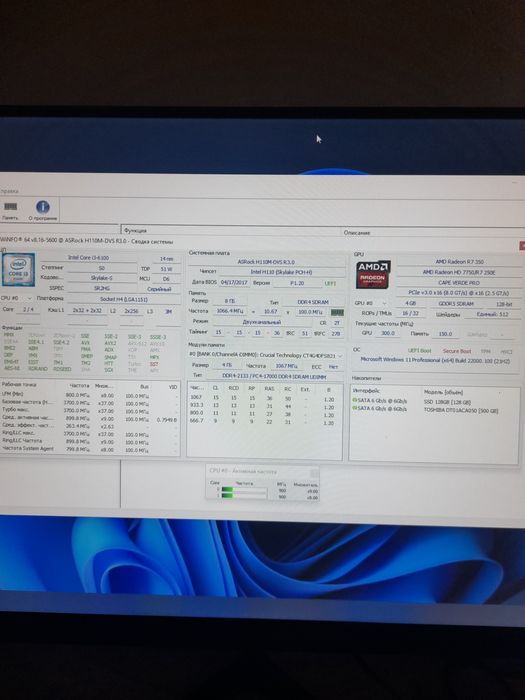Click the GPU clock 300.0 value
The width and height of the screenshot is (525, 700).
(388, 333)
